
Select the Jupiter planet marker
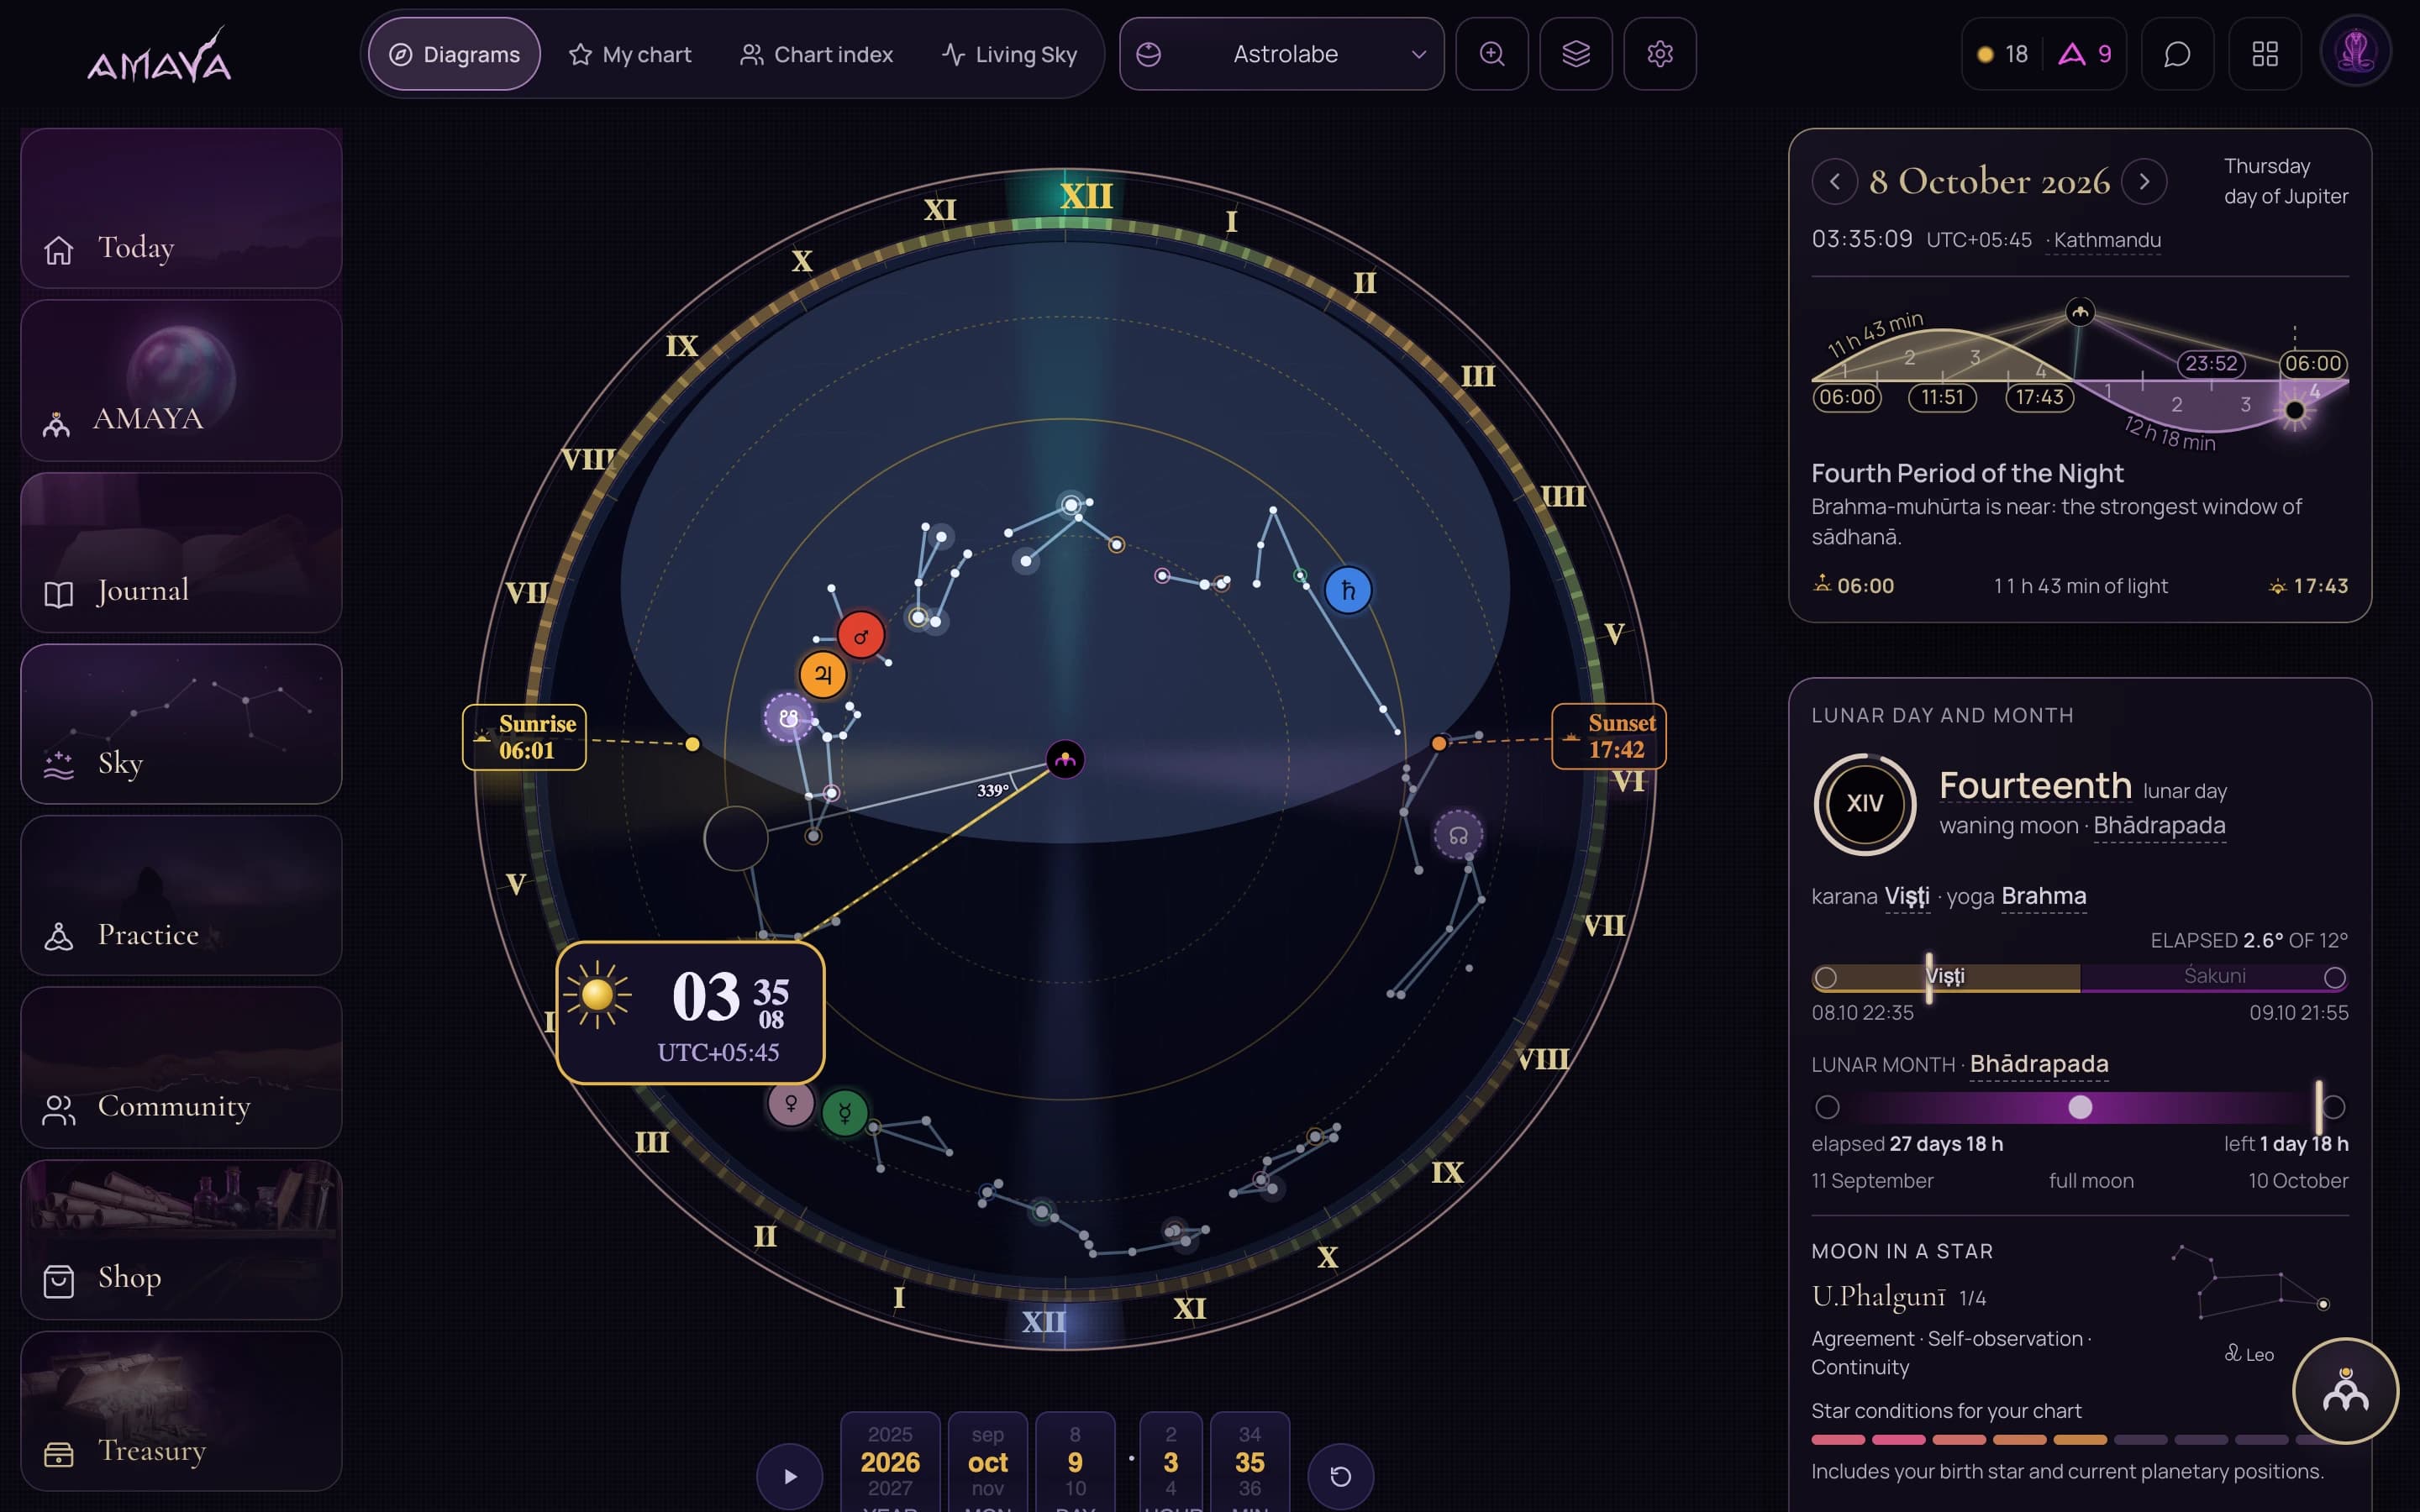[823, 674]
